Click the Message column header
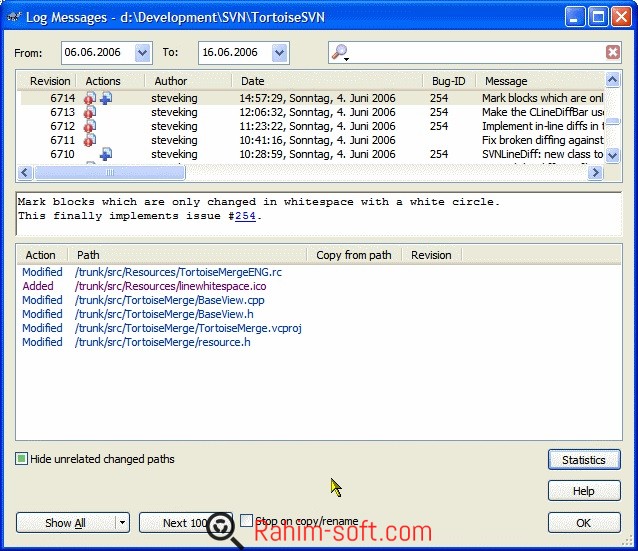The image size is (638, 551). point(540,81)
